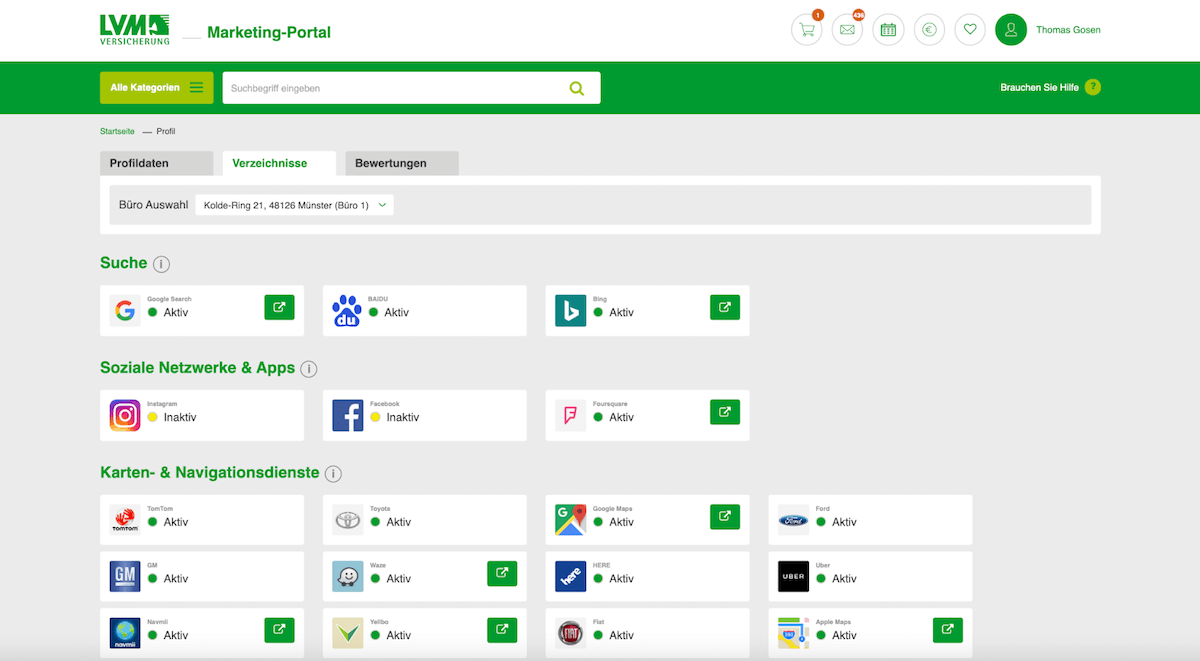
Task: Click the Büro Auswahl label
Action: click(153, 205)
